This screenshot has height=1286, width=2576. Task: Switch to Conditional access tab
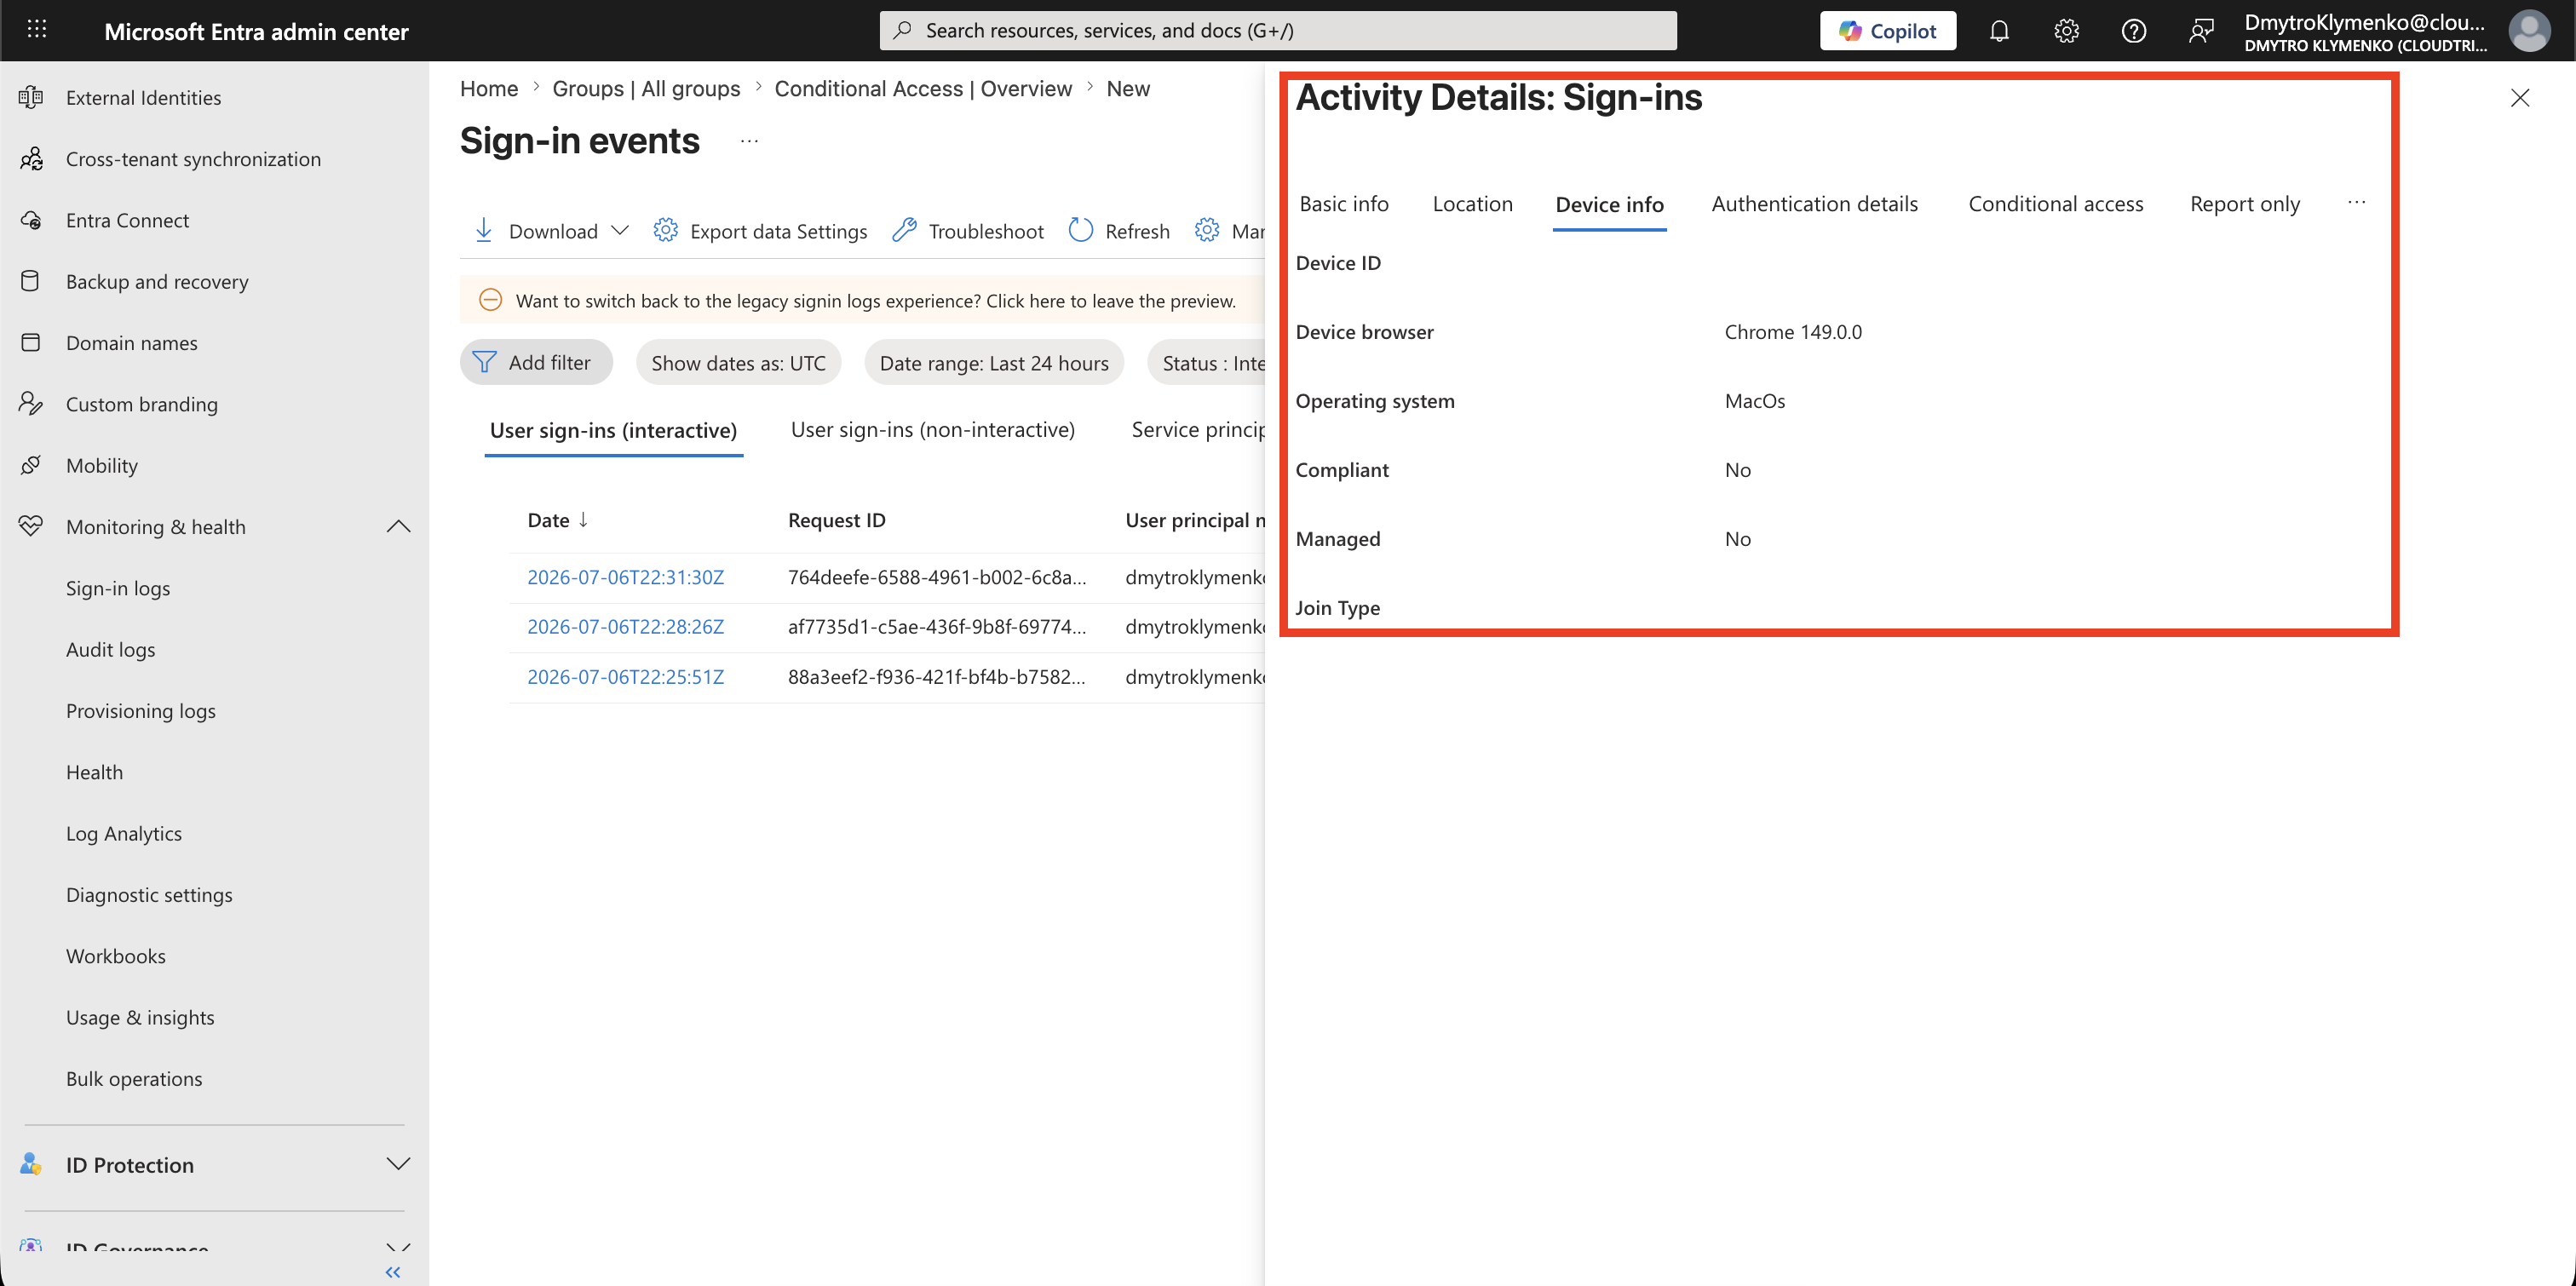pos(2055,204)
